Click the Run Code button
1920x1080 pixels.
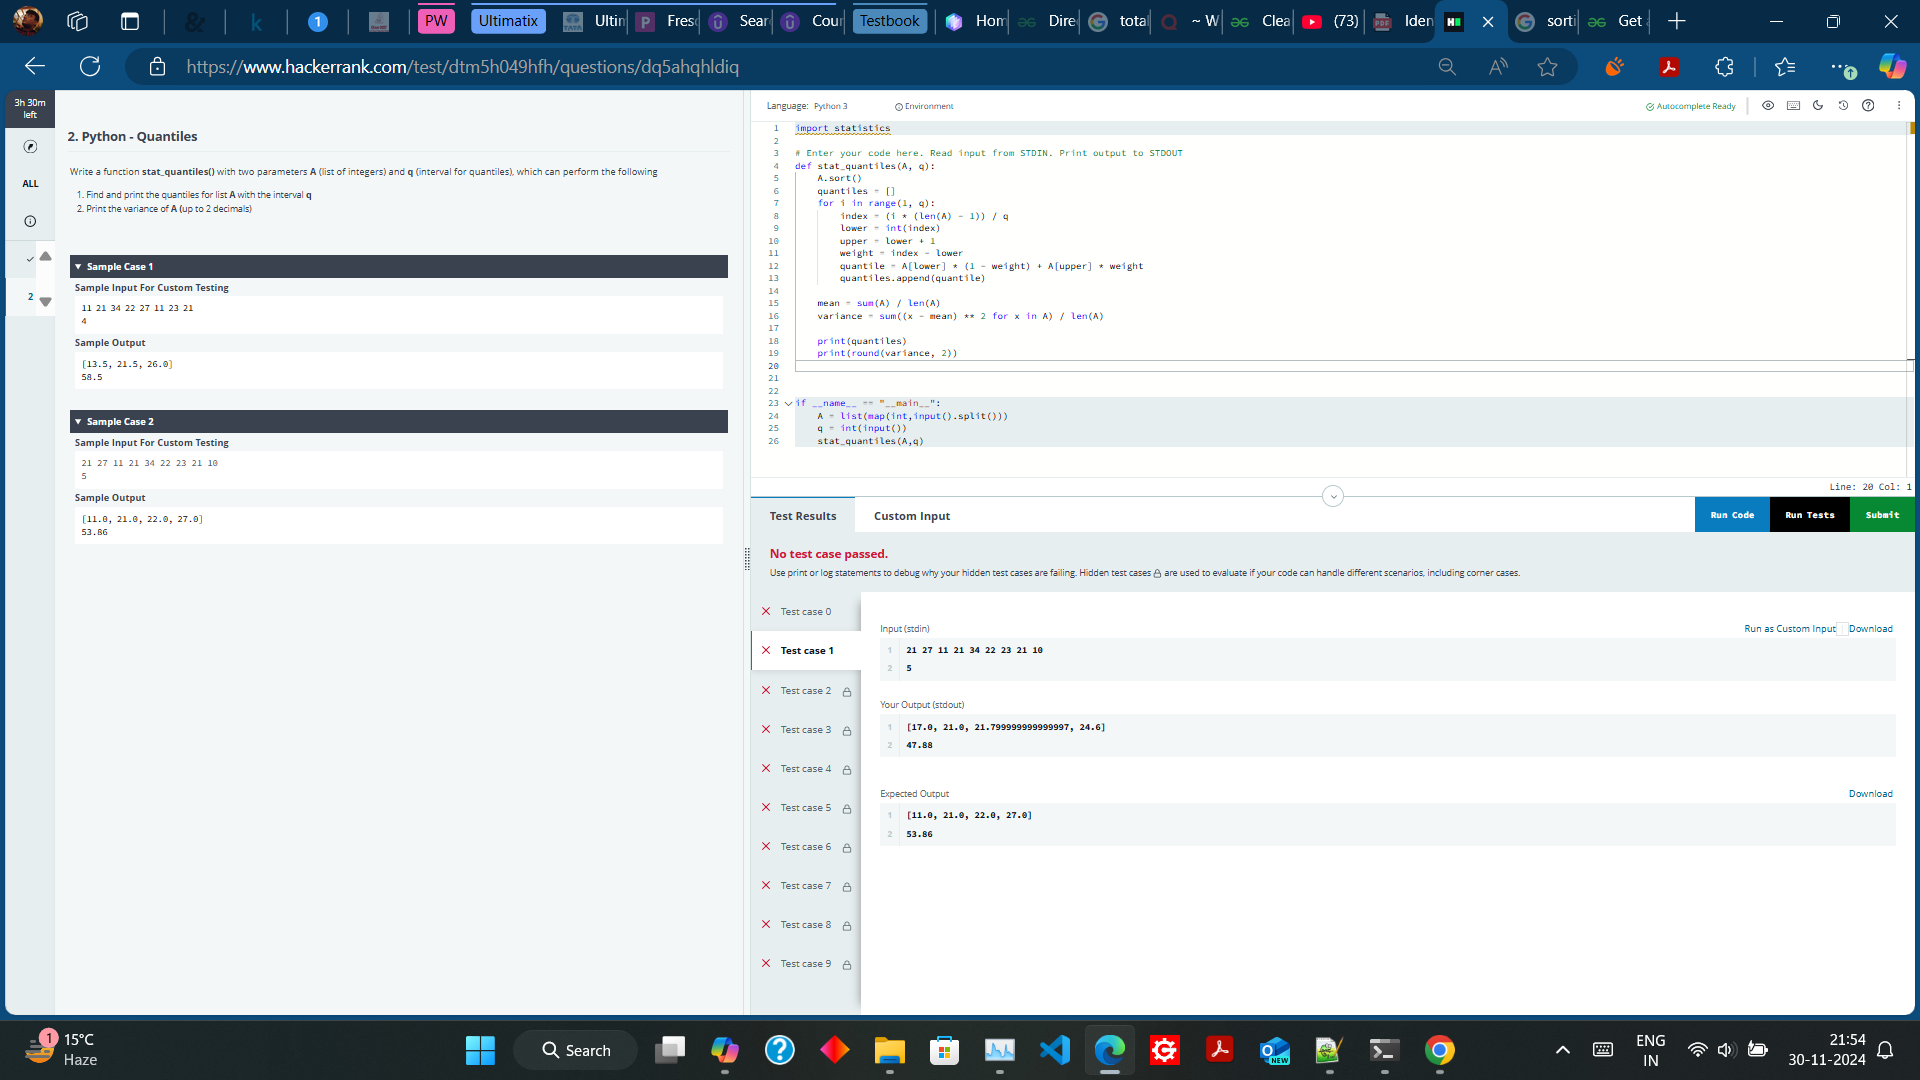coord(1731,514)
